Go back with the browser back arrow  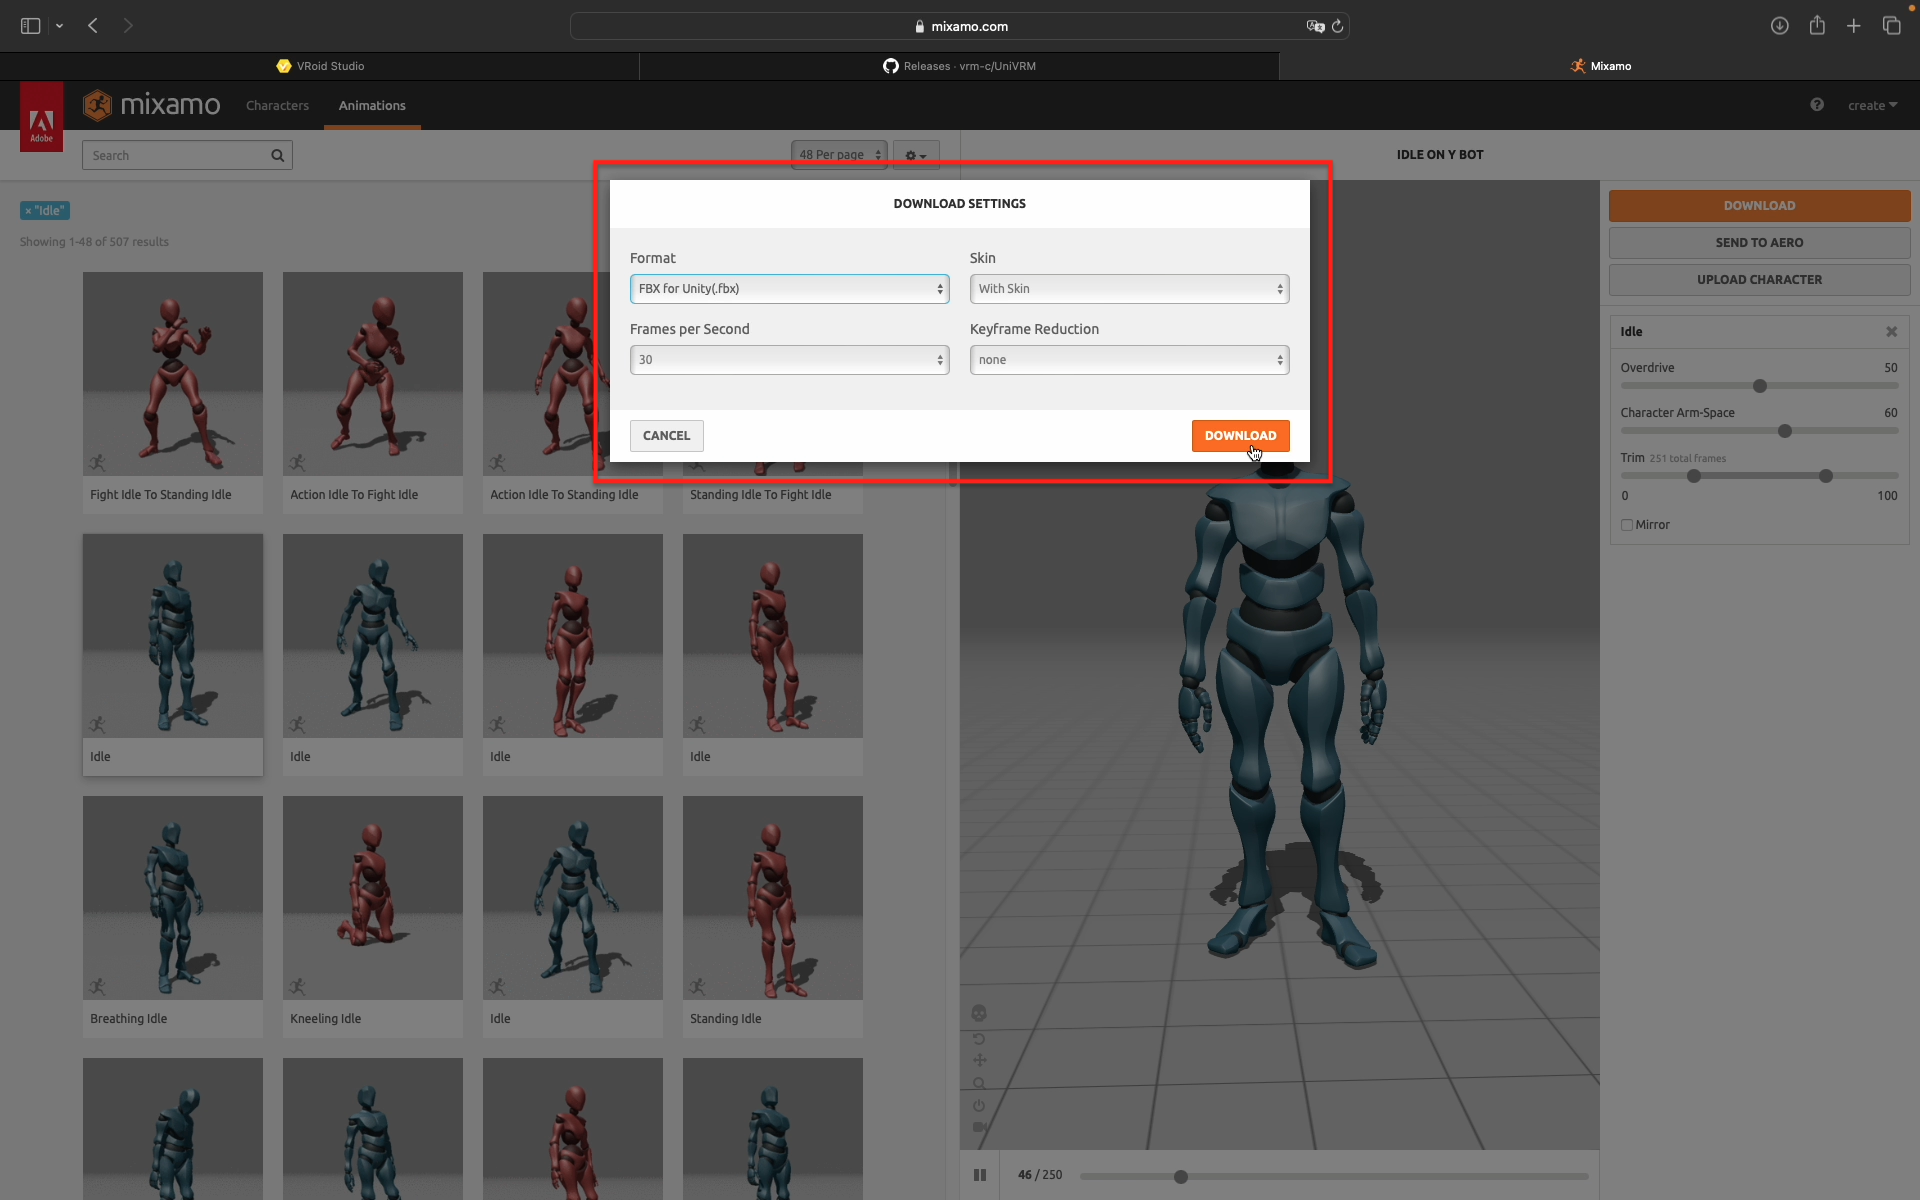tap(93, 26)
